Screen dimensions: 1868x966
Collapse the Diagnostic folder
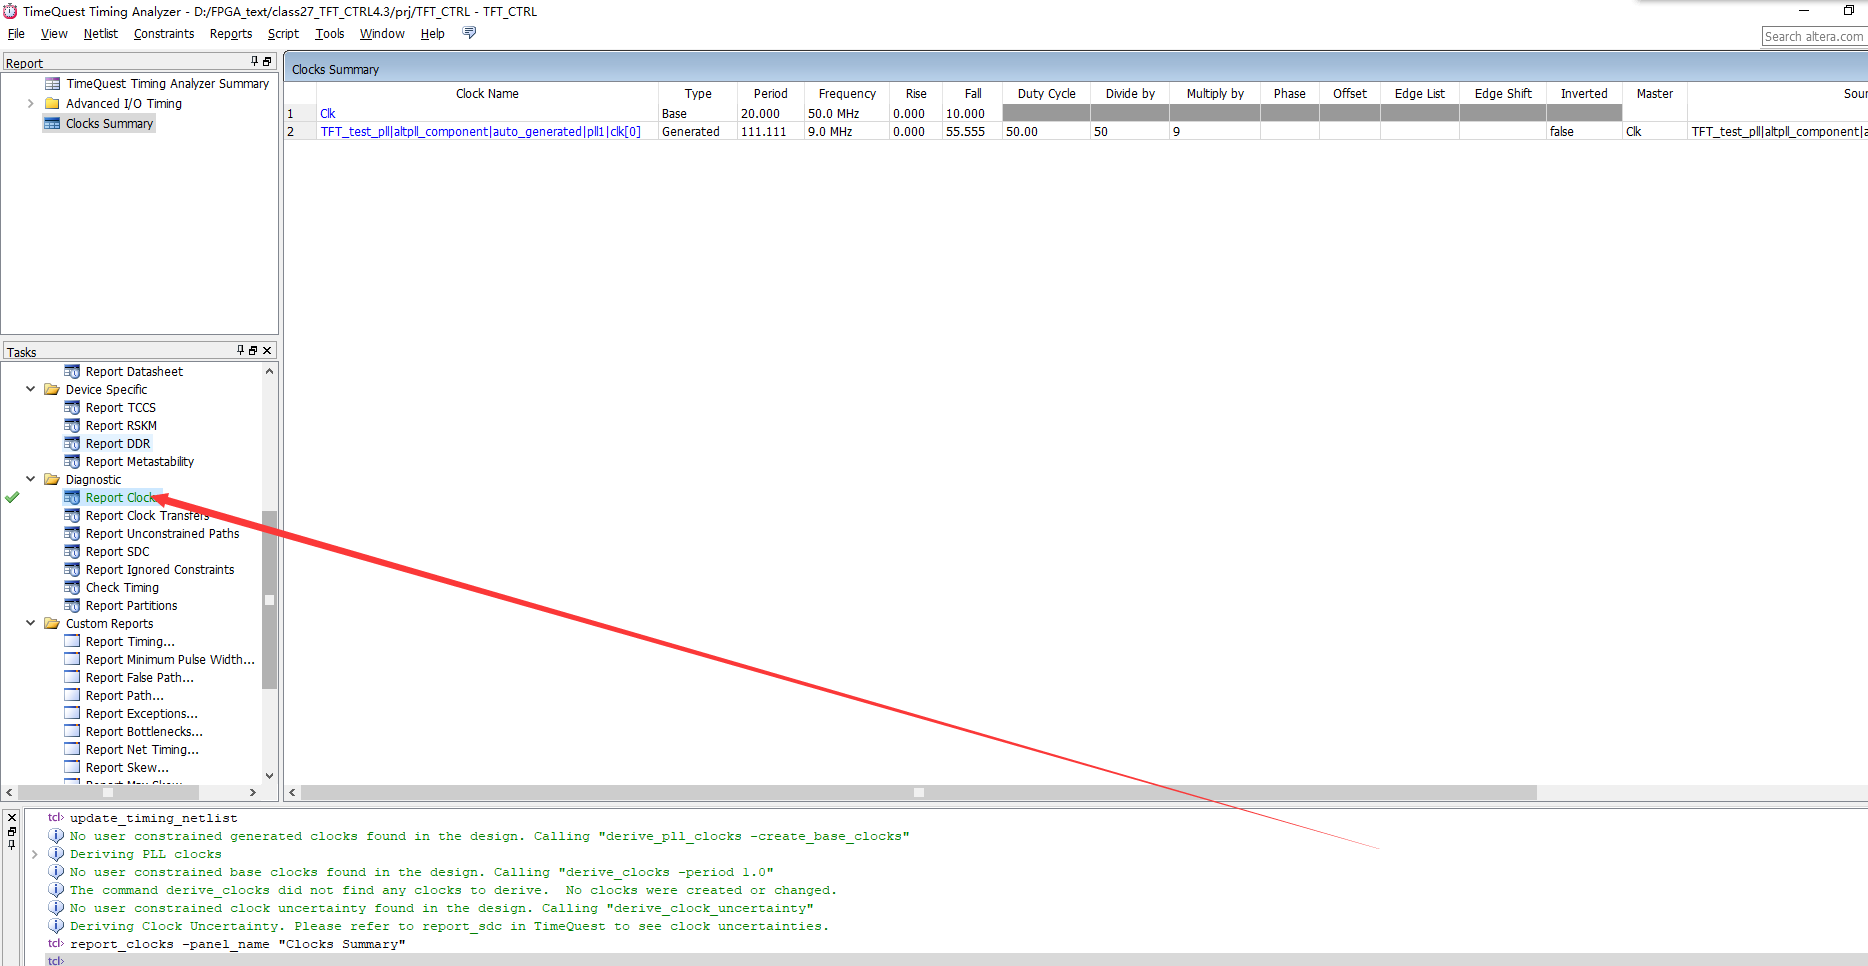pos(30,480)
